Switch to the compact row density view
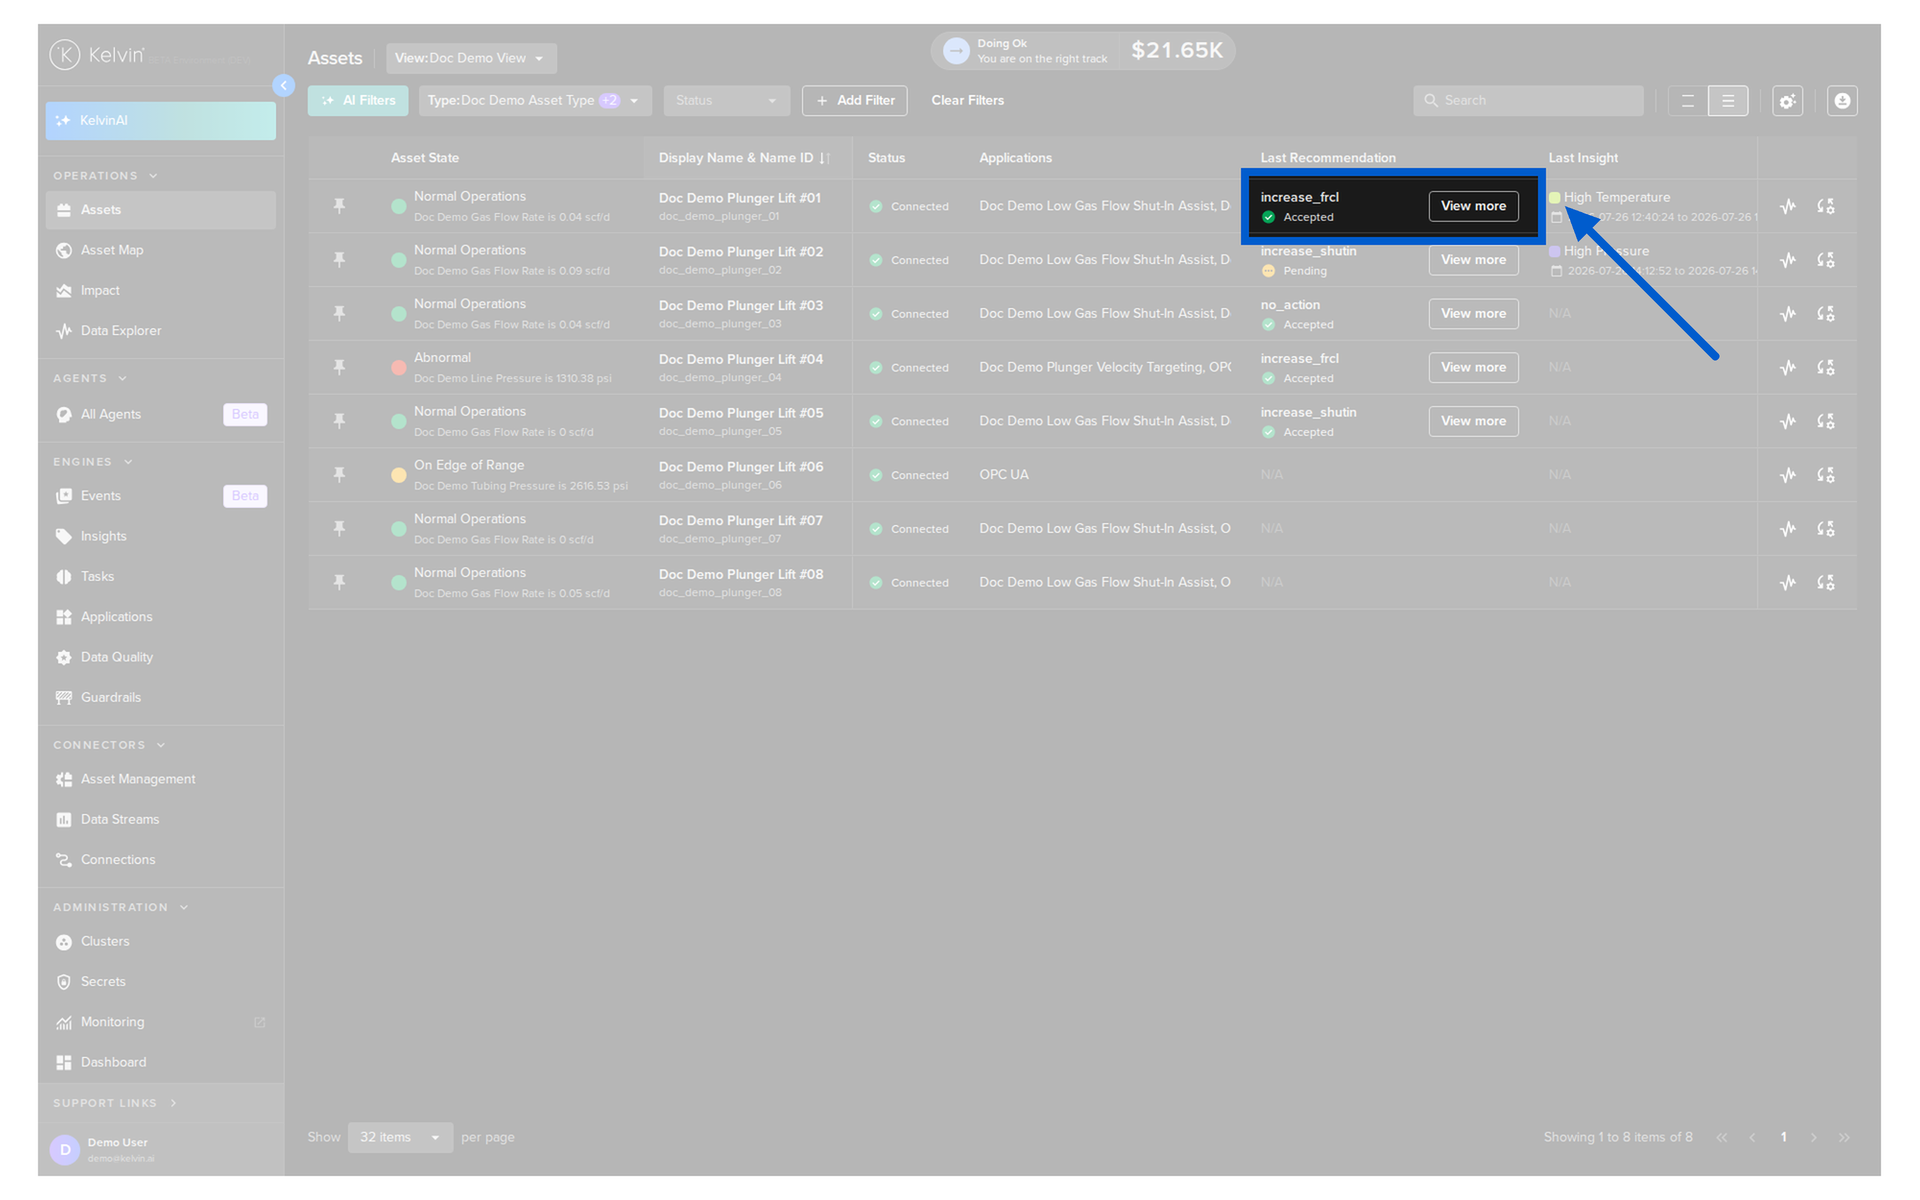The width and height of the screenshot is (1920, 1200). tap(1688, 100)
